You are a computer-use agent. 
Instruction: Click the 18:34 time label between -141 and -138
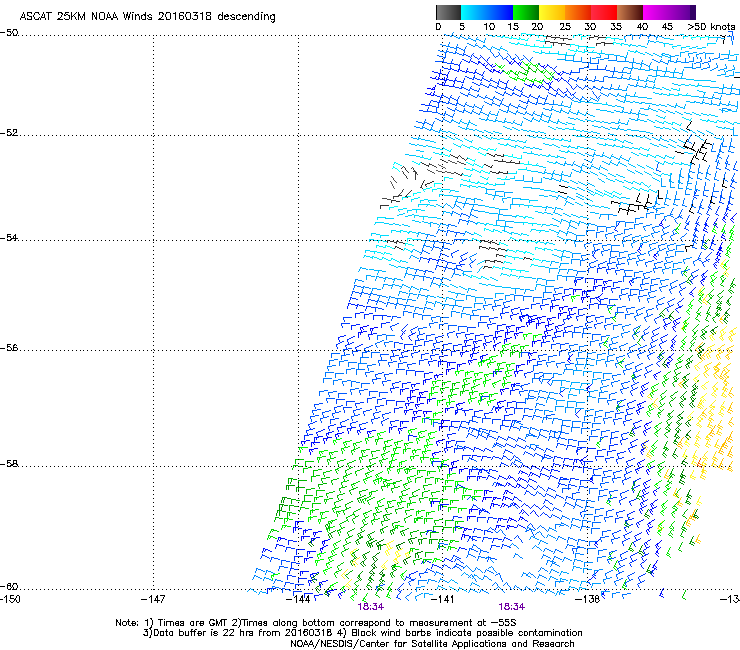click(512, 607)
